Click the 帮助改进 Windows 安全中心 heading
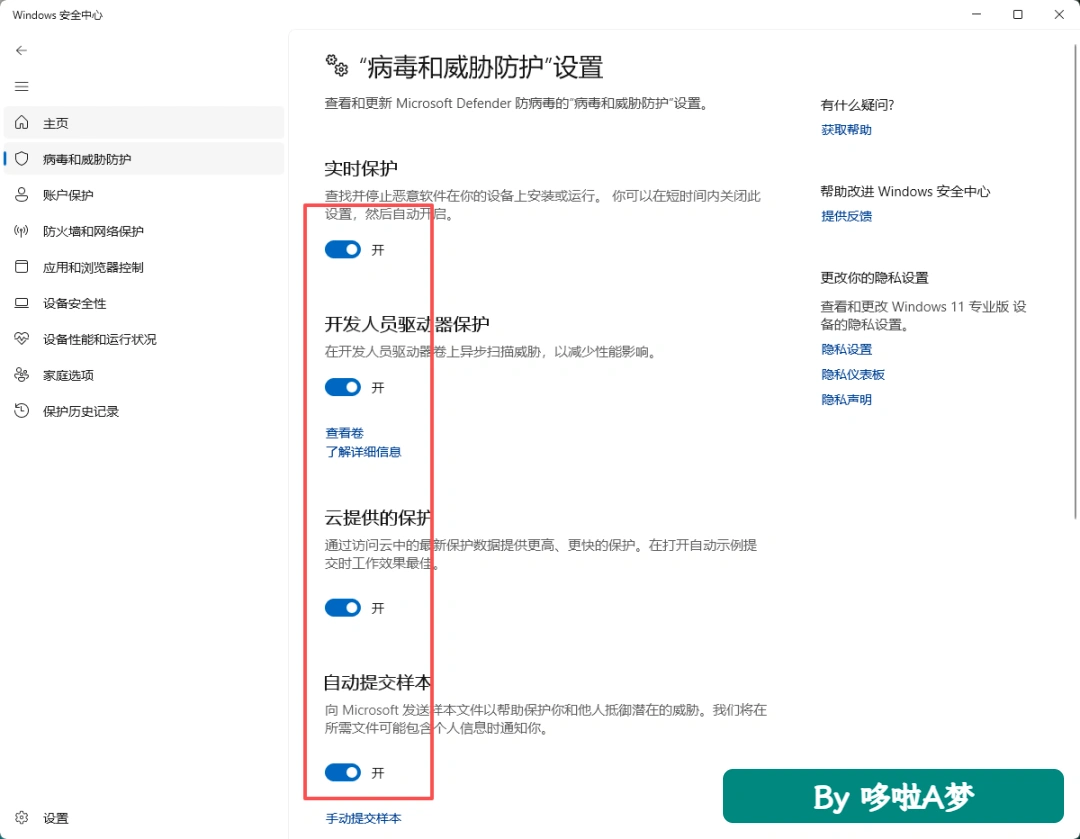This screenshot has height=839, width=1080. pyautogui.click(x=905, y=191)
